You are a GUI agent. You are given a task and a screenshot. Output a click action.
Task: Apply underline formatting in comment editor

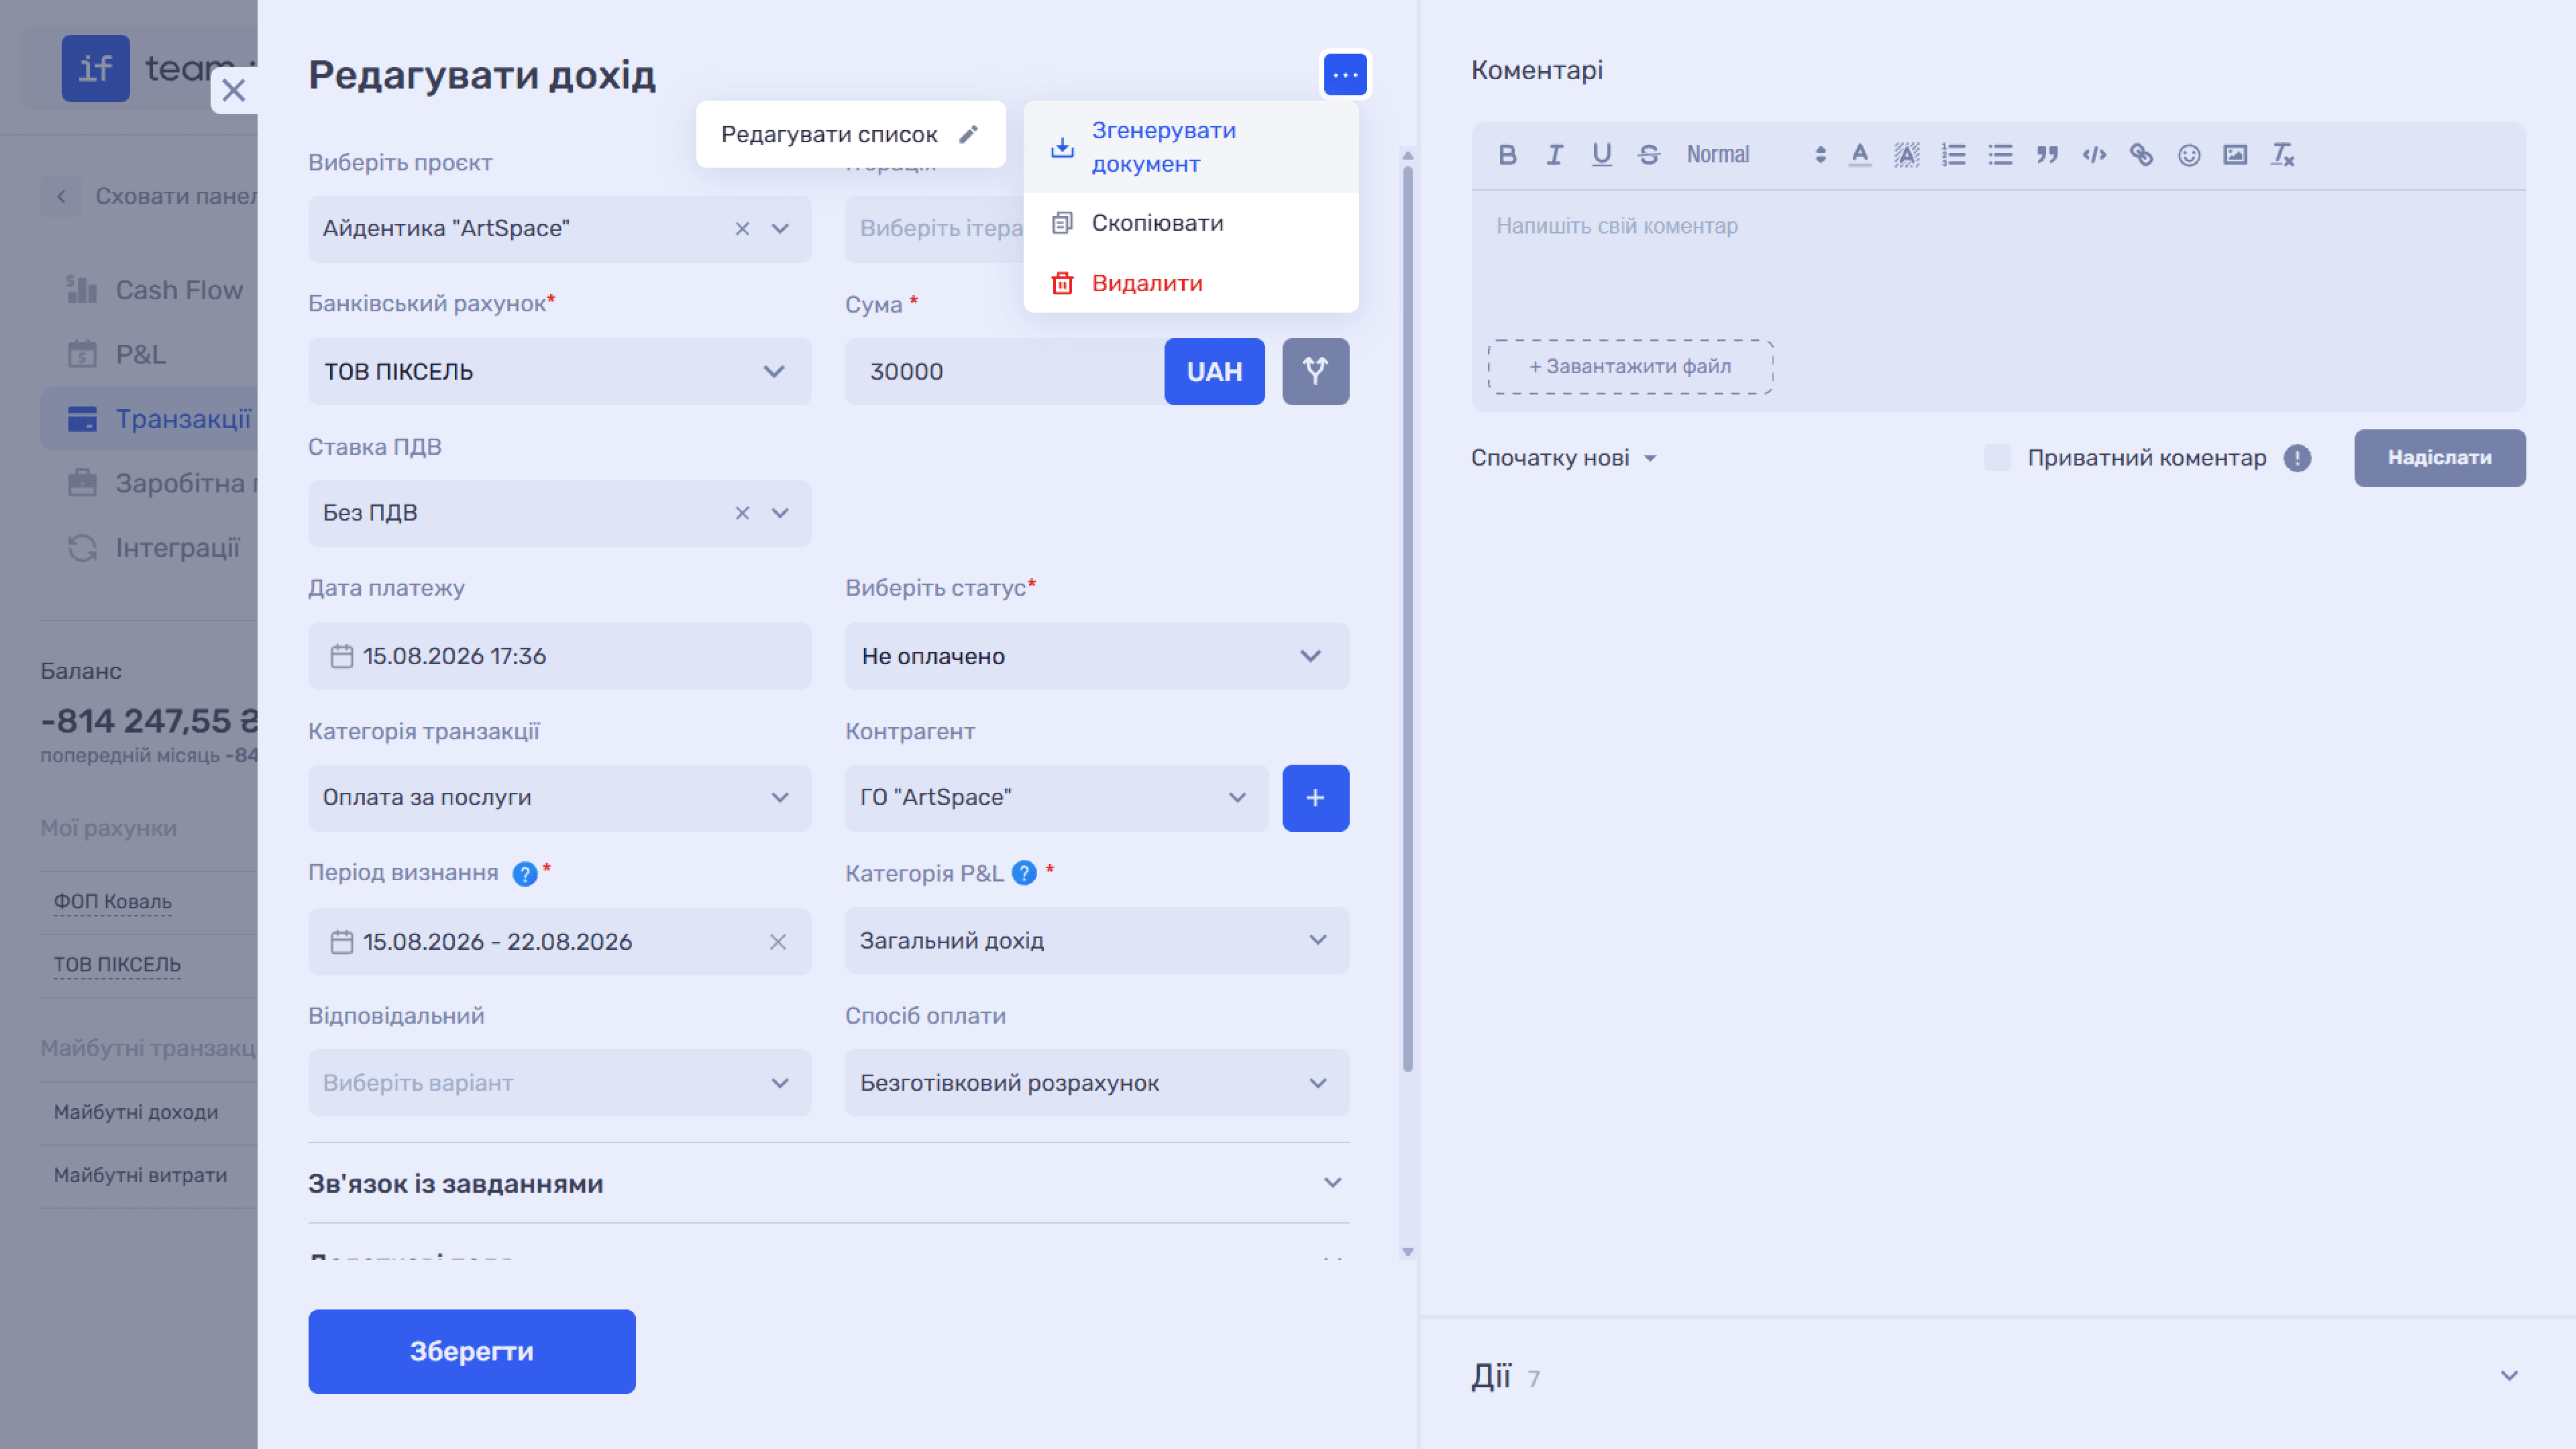(1601, 155)
